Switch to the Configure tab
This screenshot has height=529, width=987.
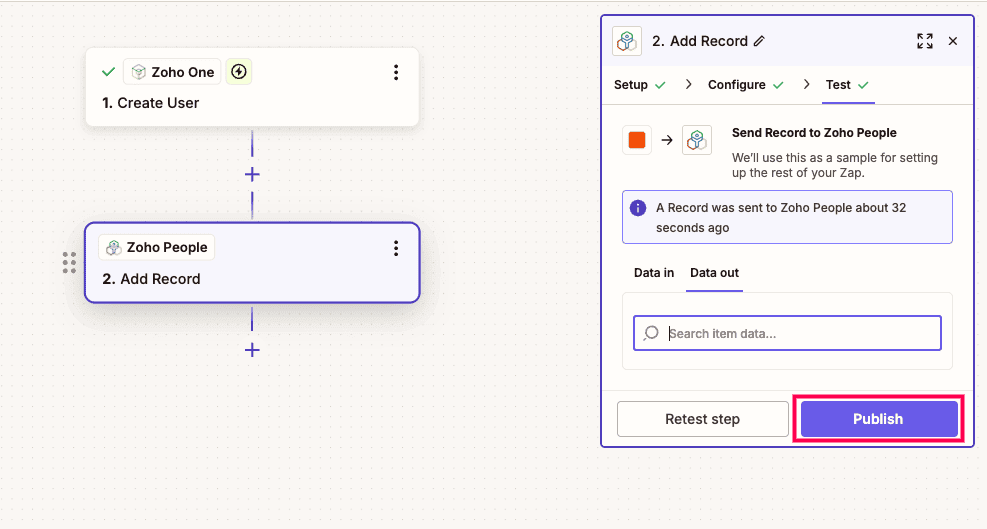point(737,85)
